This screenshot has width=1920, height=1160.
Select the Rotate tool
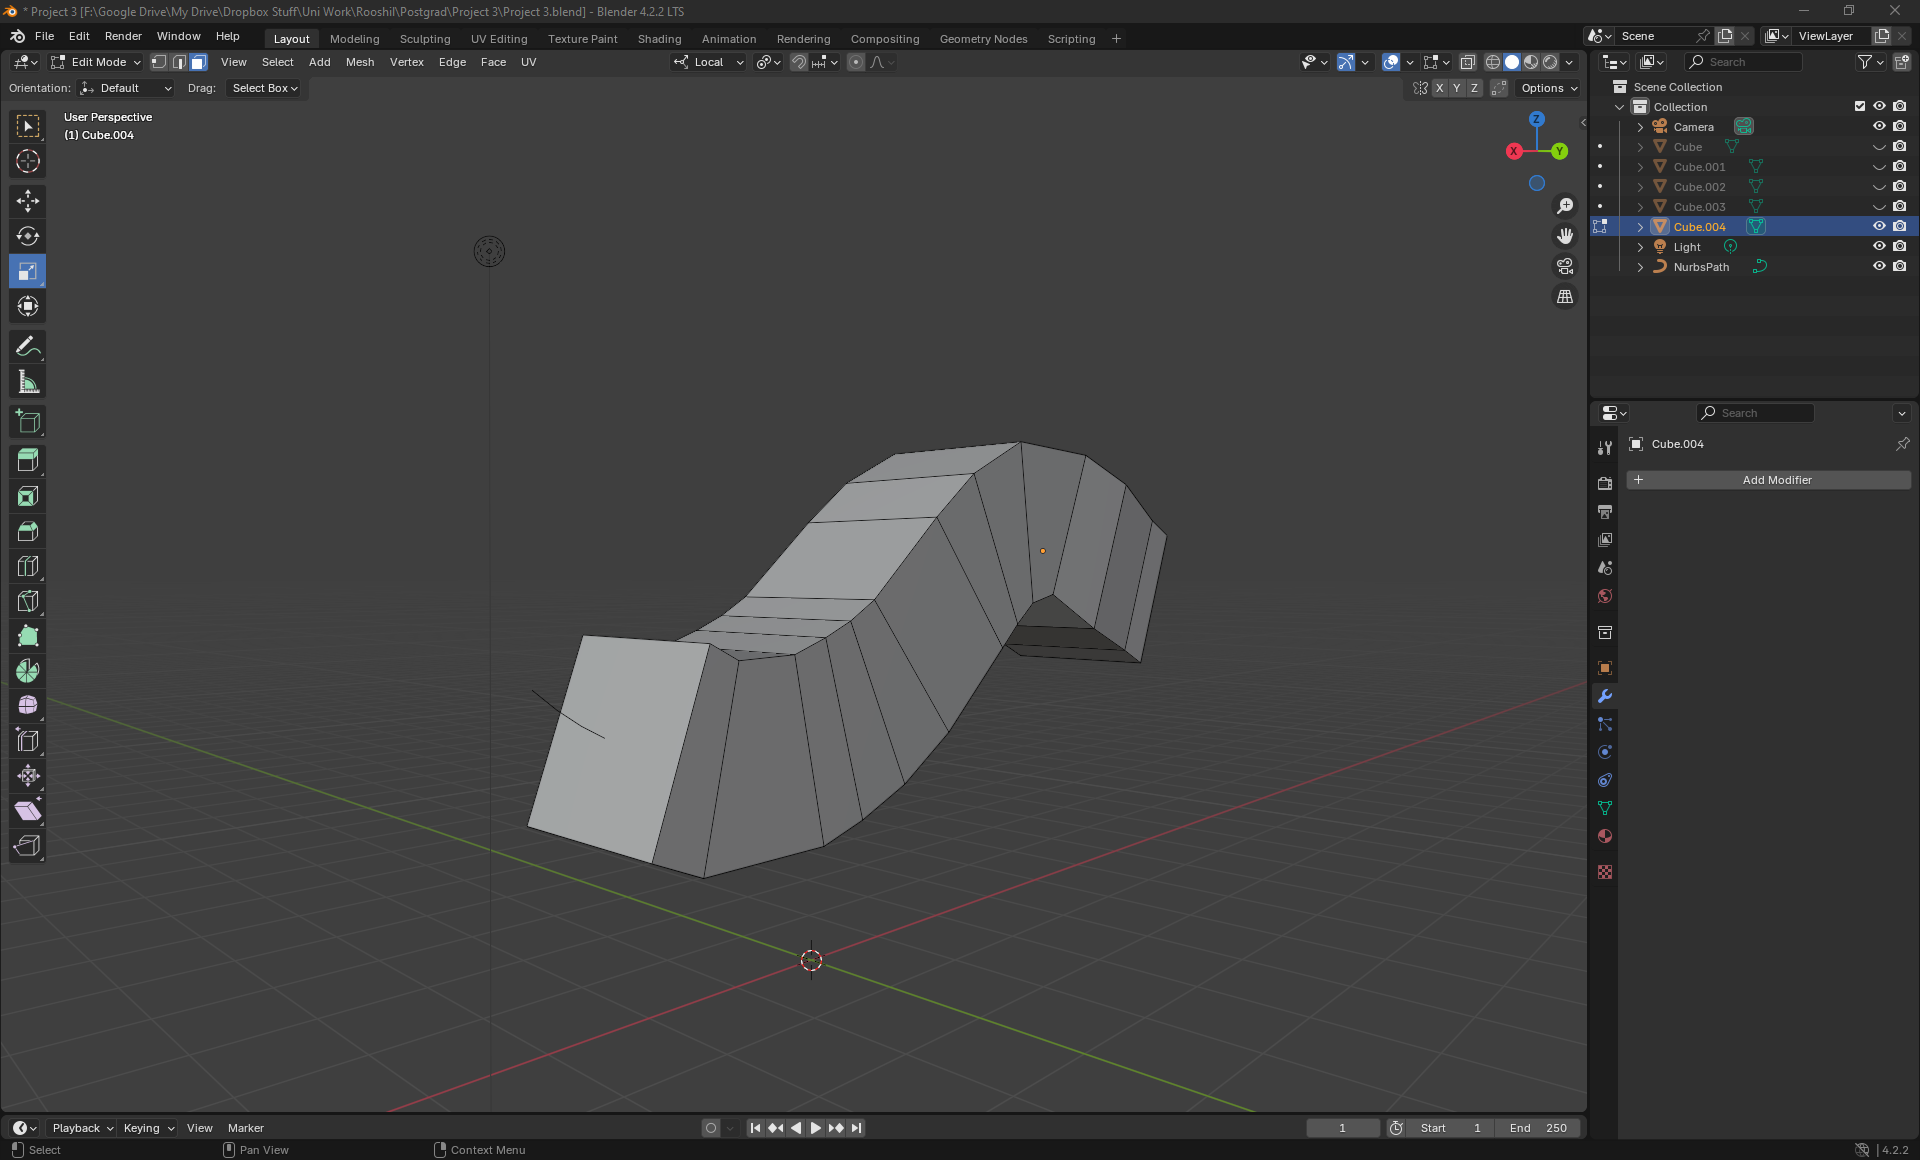[x=28, y=236]
